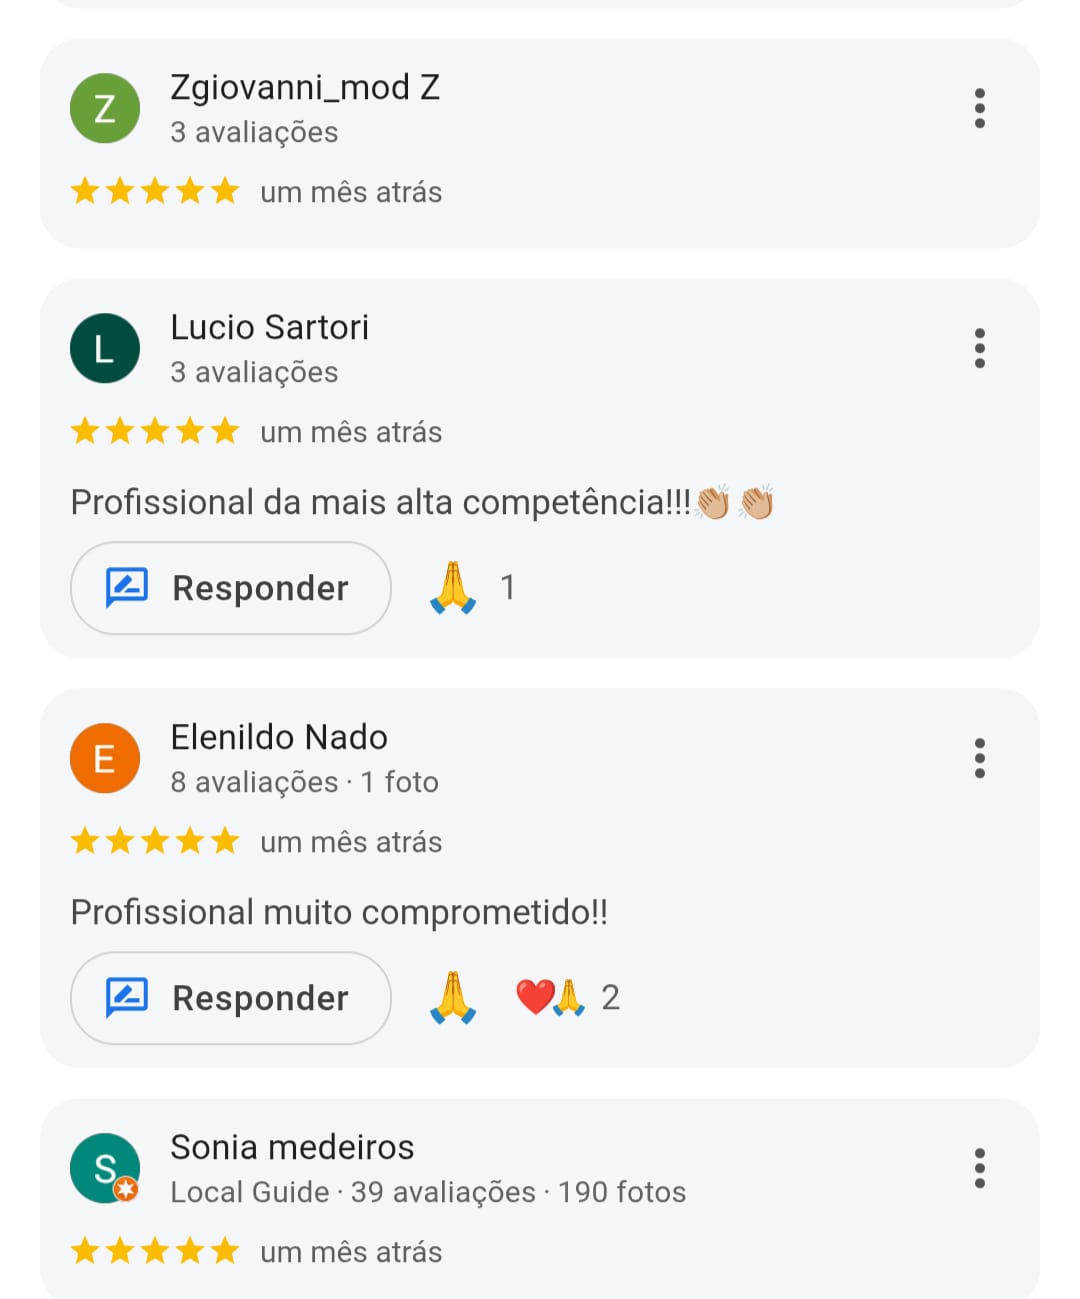
Task: Open Elenildo Nado profile name
Action: (x=279, y=738)
